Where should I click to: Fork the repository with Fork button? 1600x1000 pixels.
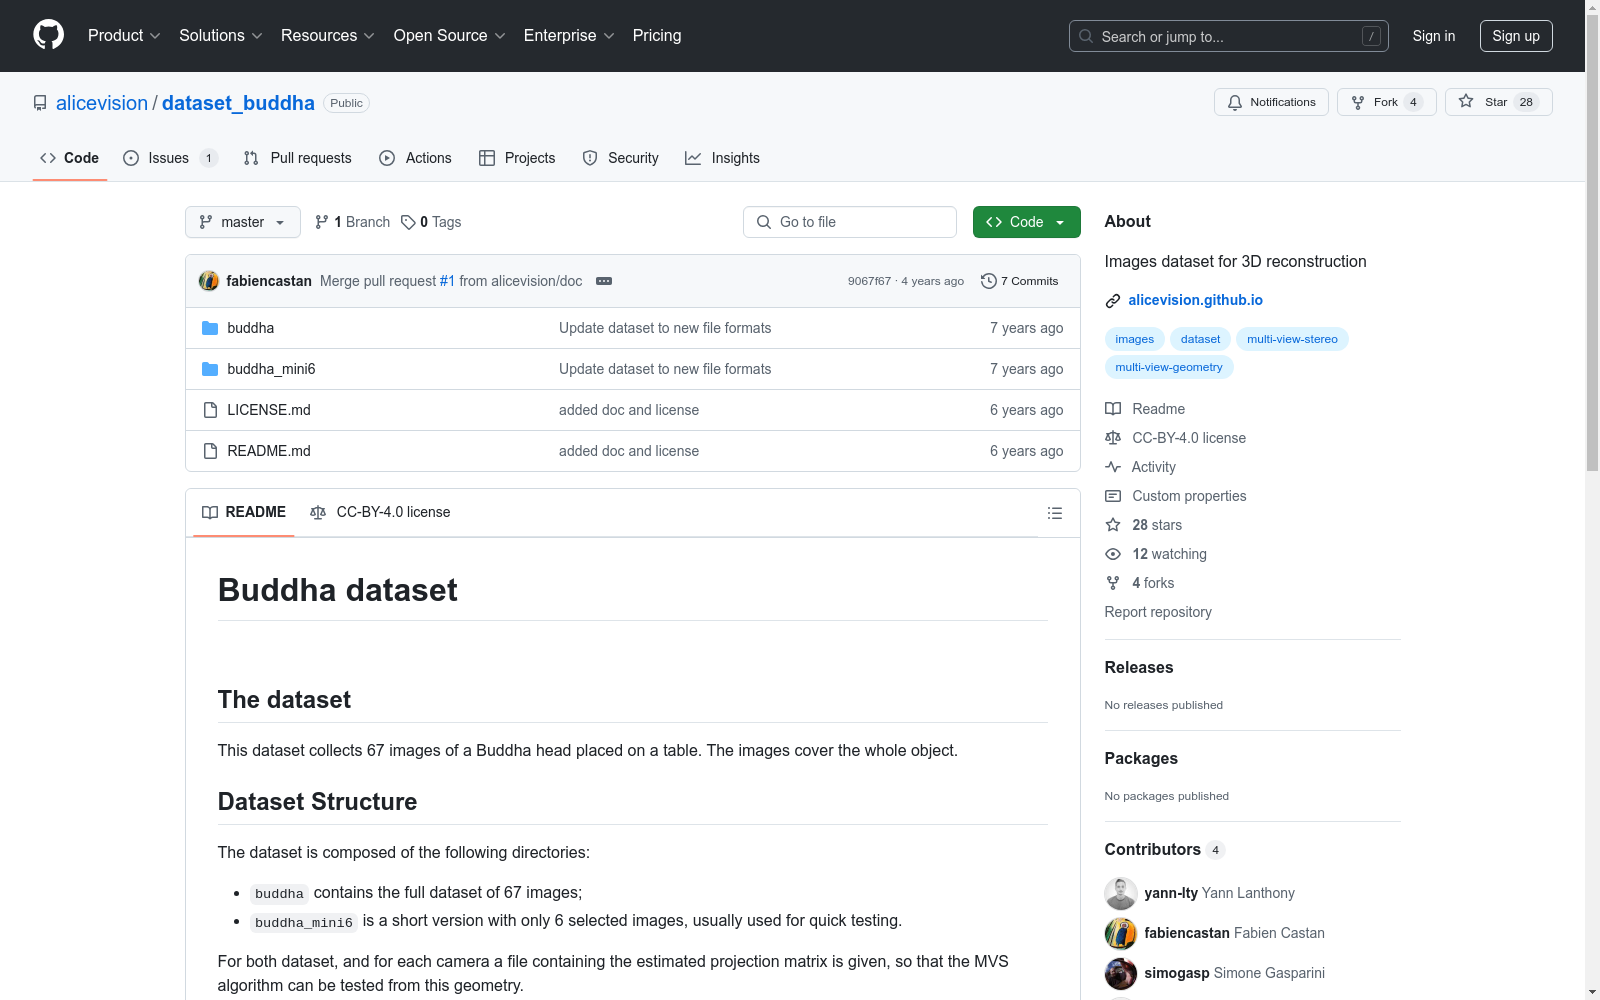click(x=1386, y=102)
